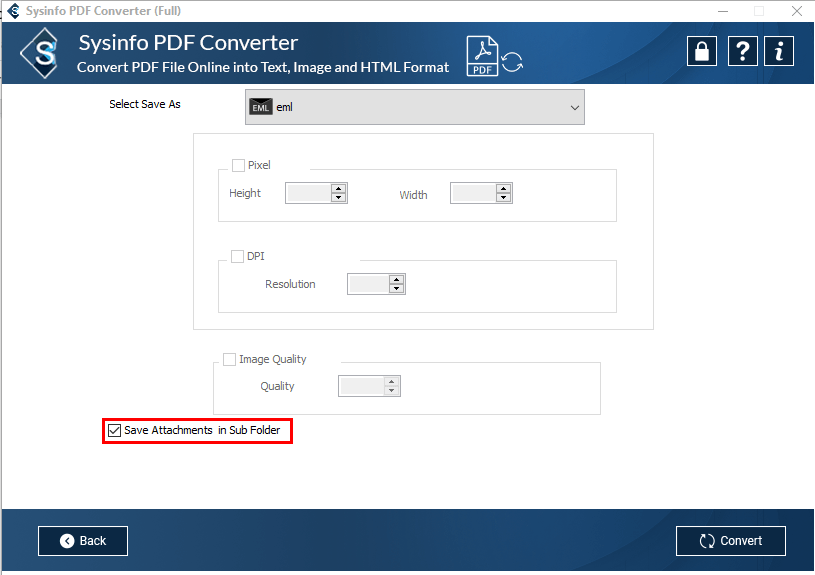Click the EML format icon in dropdown
This screenshot has width=815, height=575.
coord(260,107)
